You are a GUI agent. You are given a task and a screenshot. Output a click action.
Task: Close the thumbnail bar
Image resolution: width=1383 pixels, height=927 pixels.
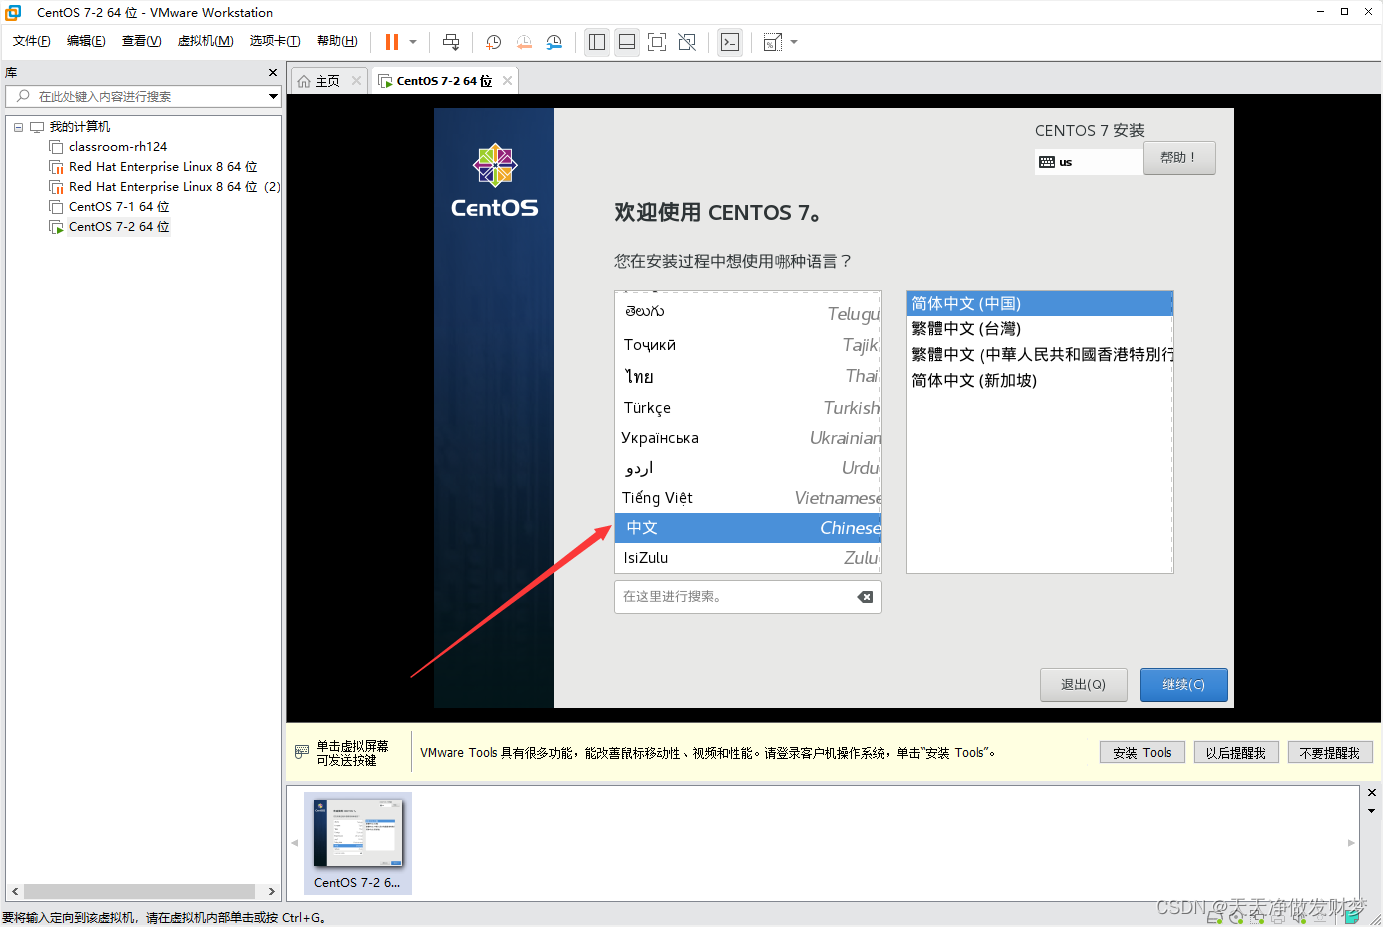pos(1372,793)
